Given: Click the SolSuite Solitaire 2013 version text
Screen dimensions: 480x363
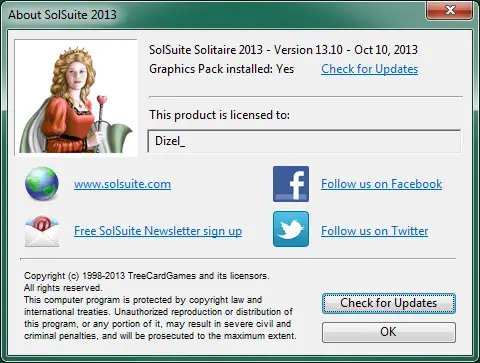Looking at the screenshot, I should (283, 50).
